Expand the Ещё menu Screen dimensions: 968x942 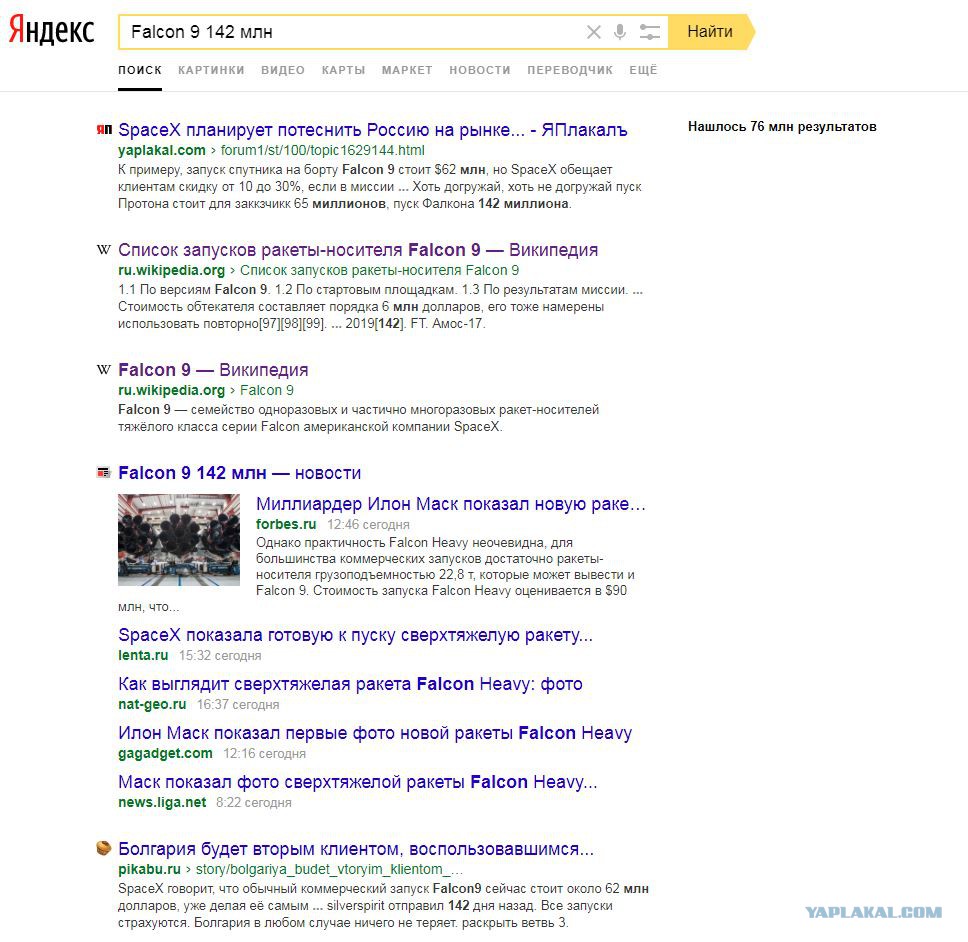click(x=643, y=70)
